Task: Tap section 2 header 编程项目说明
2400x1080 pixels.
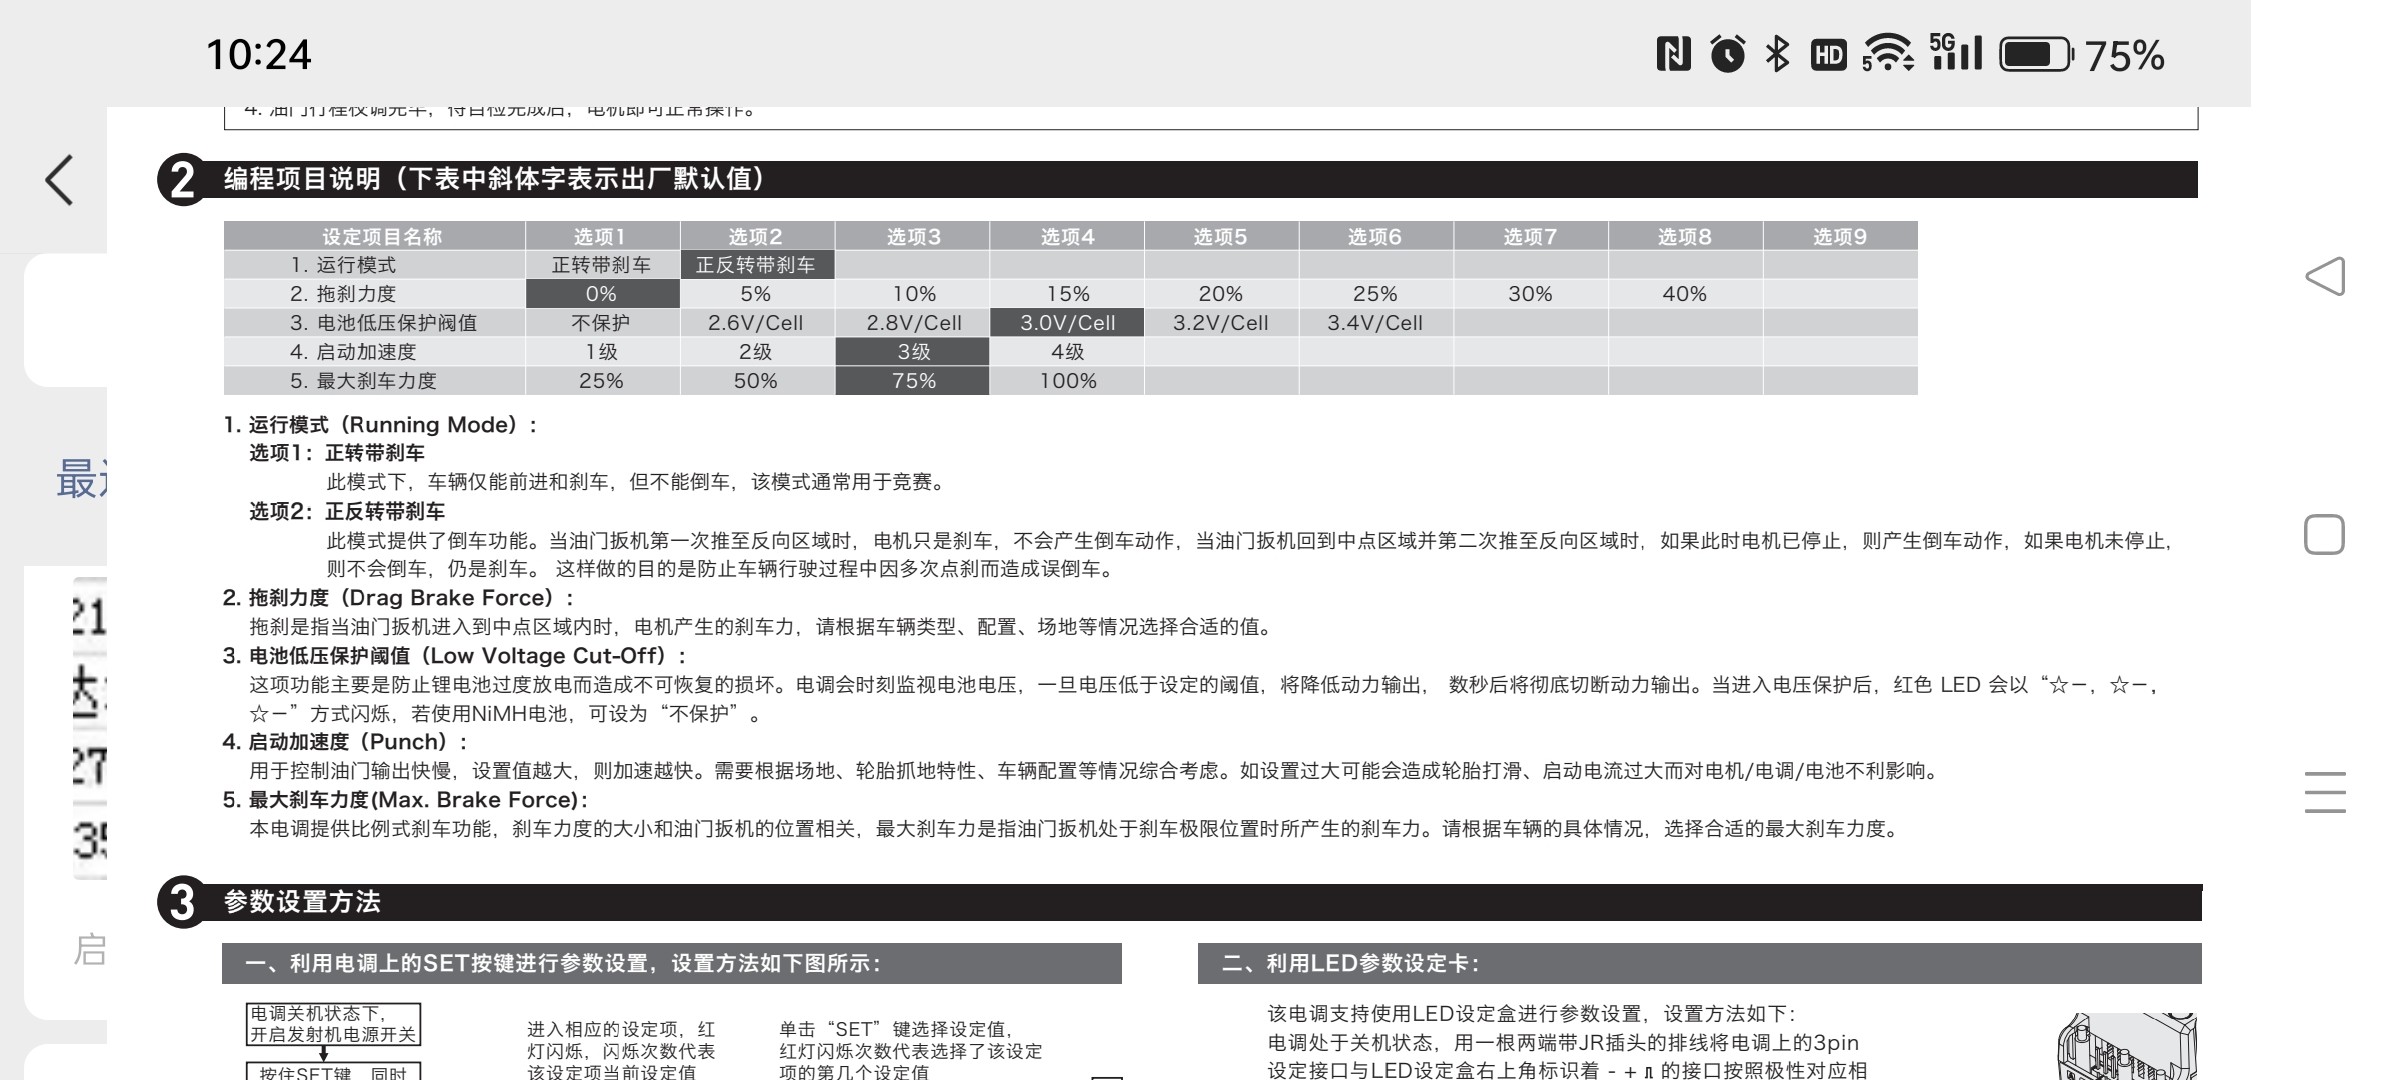Action: (1178, 179)
